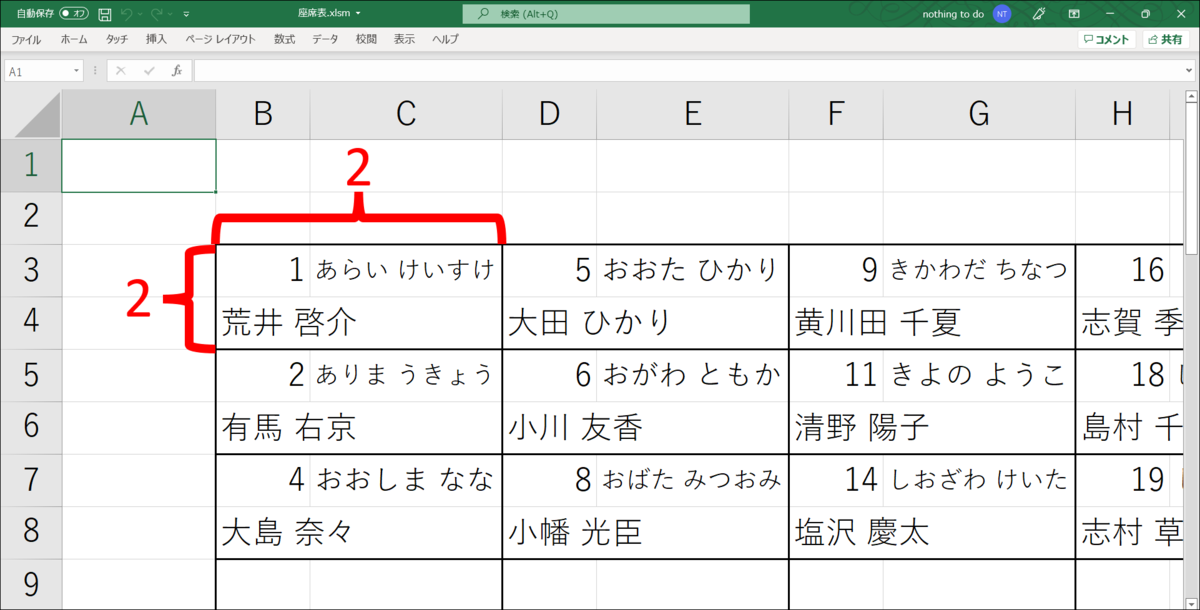
Task: Select row 5 header
Action: (31, 375)
